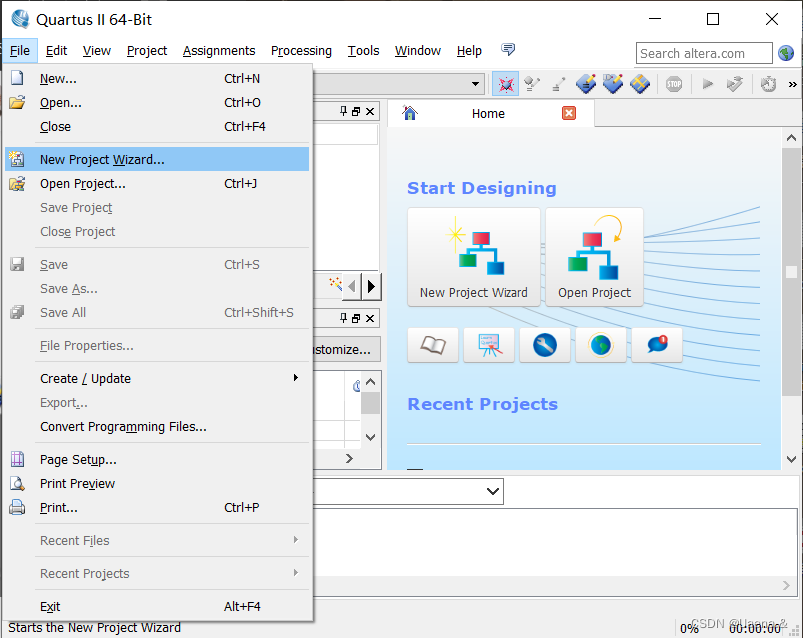803x638 pixels.
Task: Click the Page Setup icon
Action: [x=17, y=459]
